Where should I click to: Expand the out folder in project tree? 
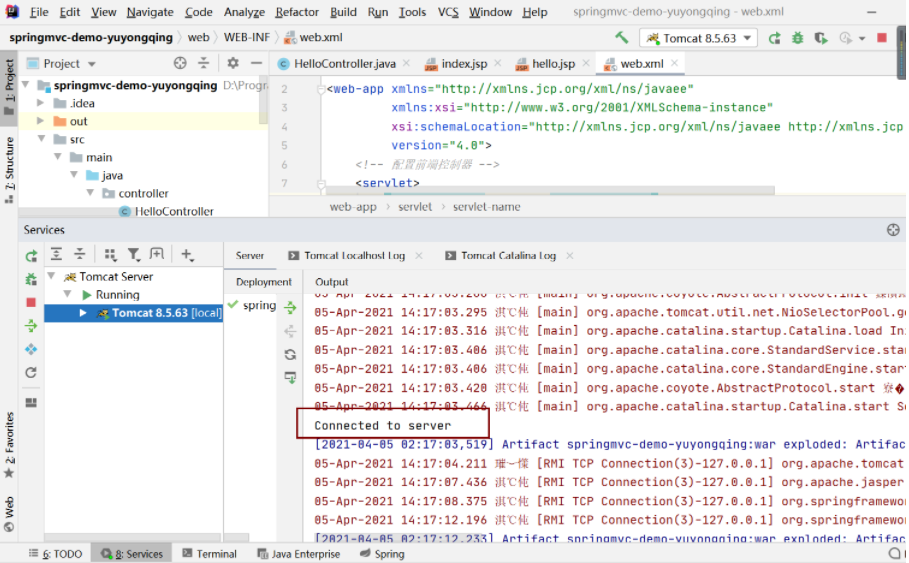click(x=41, y=121)
